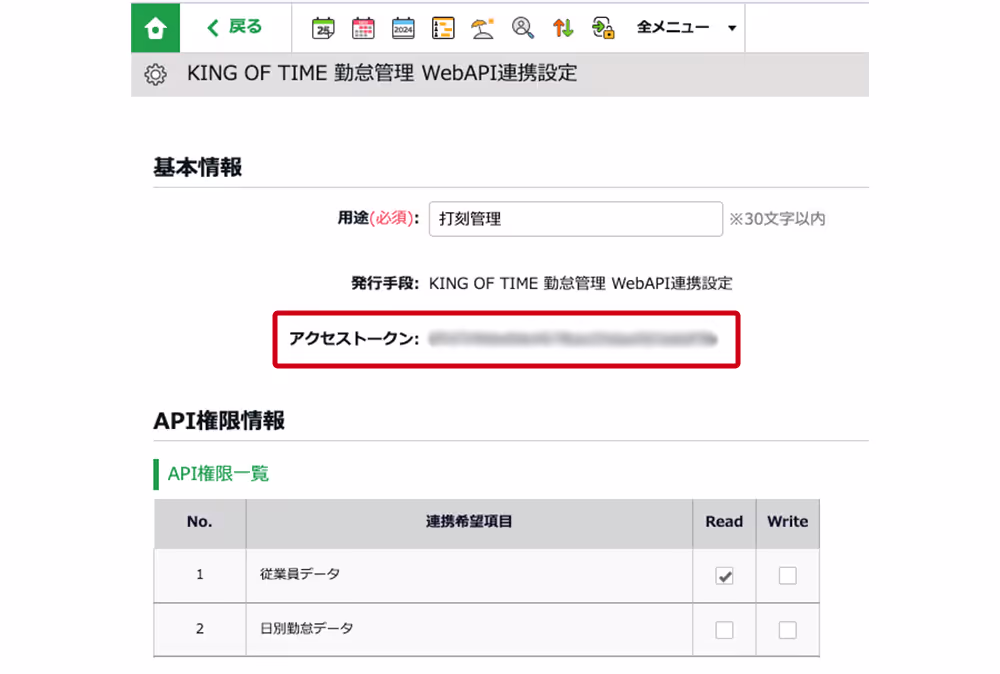Click the Write column header
Viewport: 1000px width, 674px height.
tap(788, 522)
